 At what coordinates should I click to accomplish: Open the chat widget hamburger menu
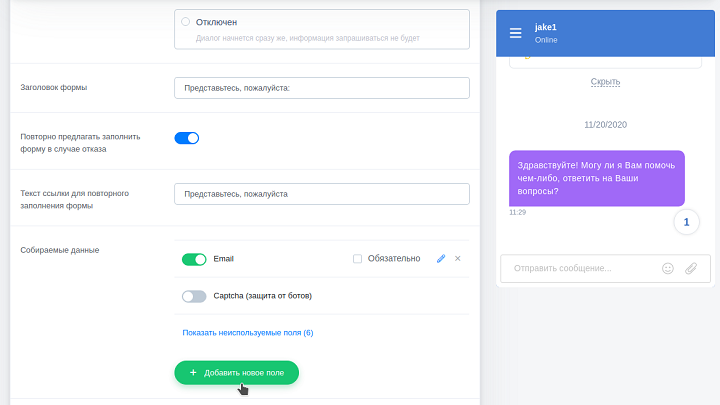coord(515,33)
